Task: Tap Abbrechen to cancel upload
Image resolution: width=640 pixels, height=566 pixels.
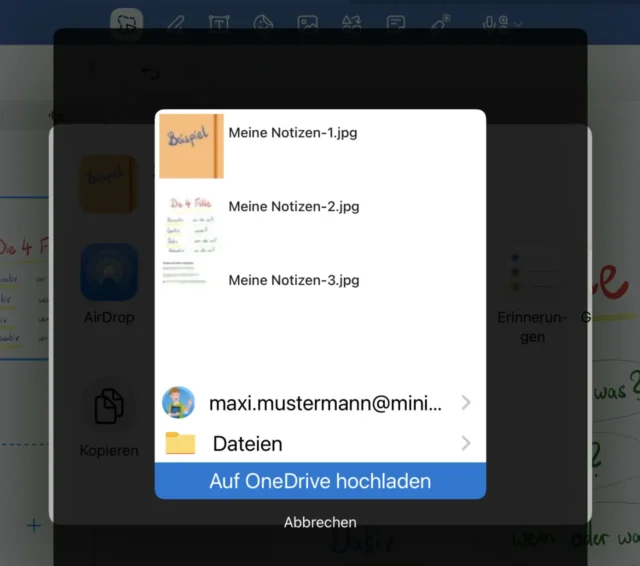Action: point(320,522)
